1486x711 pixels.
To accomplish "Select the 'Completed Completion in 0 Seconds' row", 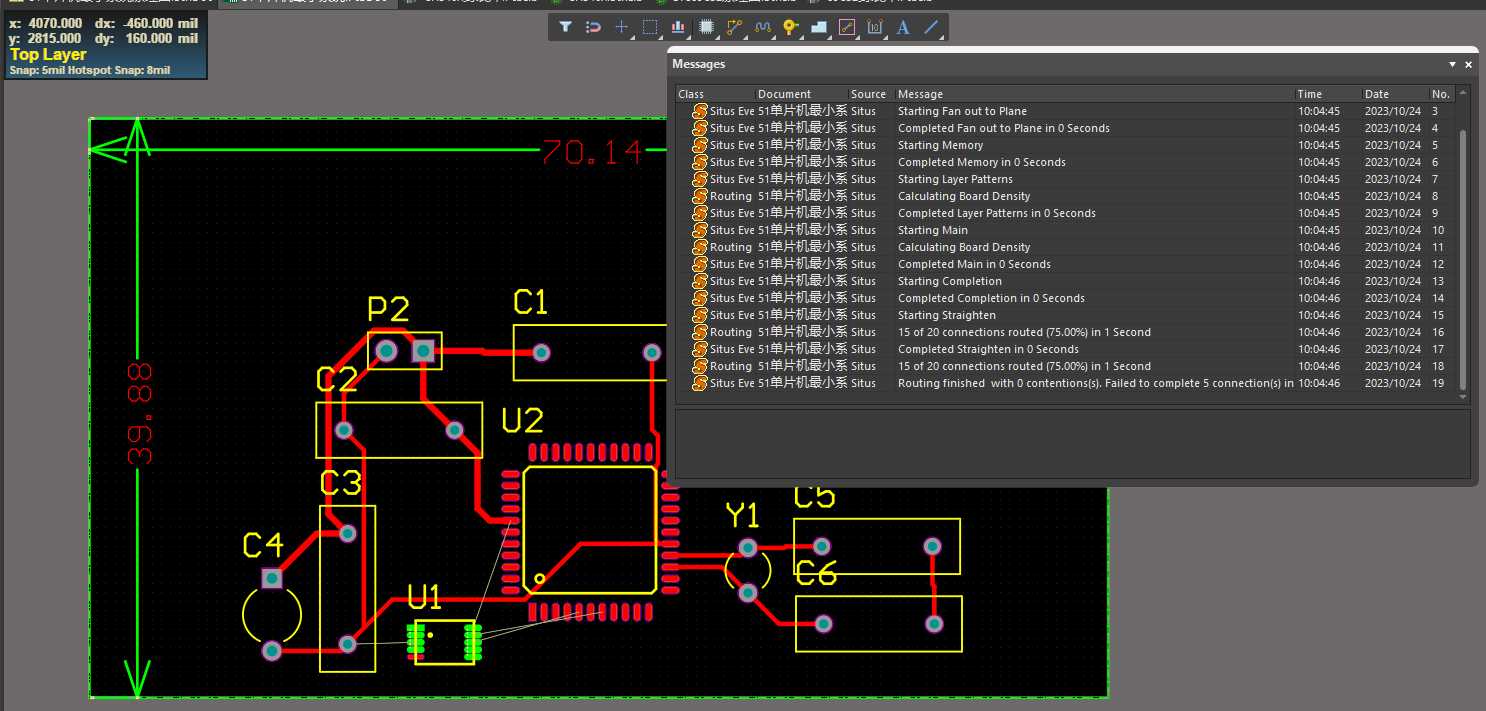I will (x=1066, y=298).
